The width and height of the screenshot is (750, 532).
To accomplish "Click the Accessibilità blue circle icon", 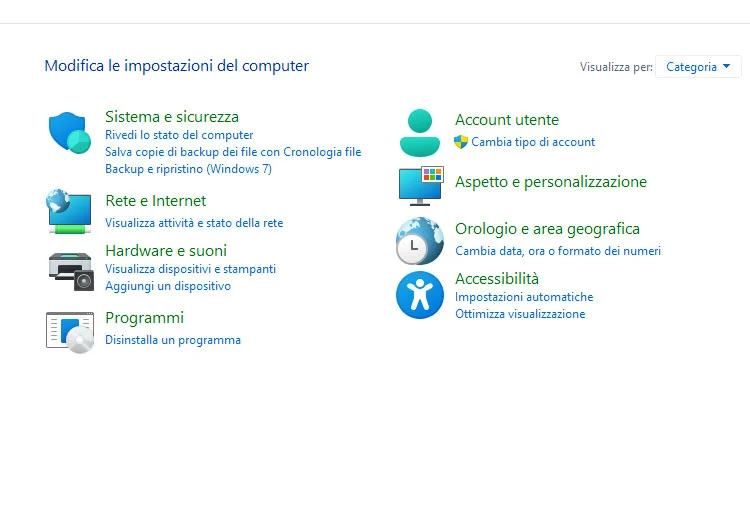I will click(x=419, y=295).
